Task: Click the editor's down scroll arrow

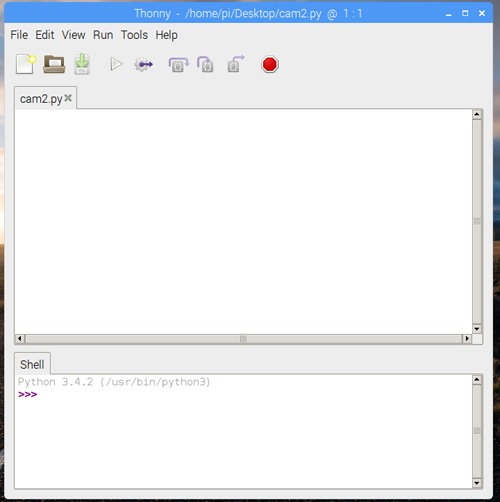Action: [477, 329]
